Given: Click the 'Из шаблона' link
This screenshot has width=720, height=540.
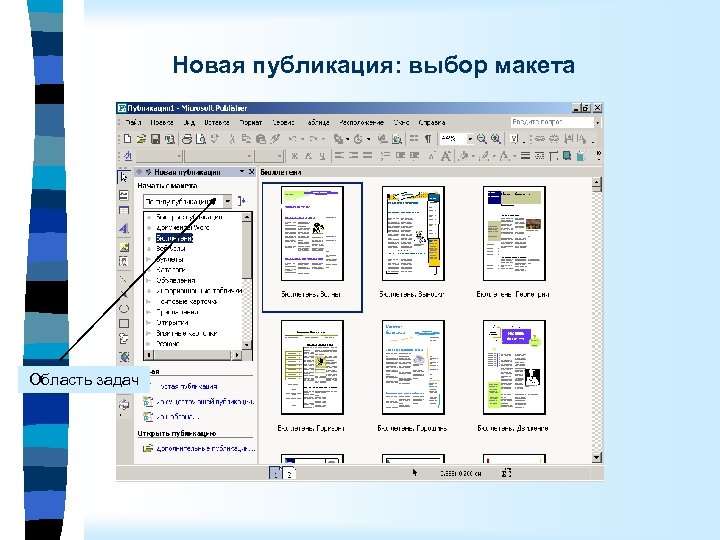Looking at the screenshot, I should (x=177, y=417).
